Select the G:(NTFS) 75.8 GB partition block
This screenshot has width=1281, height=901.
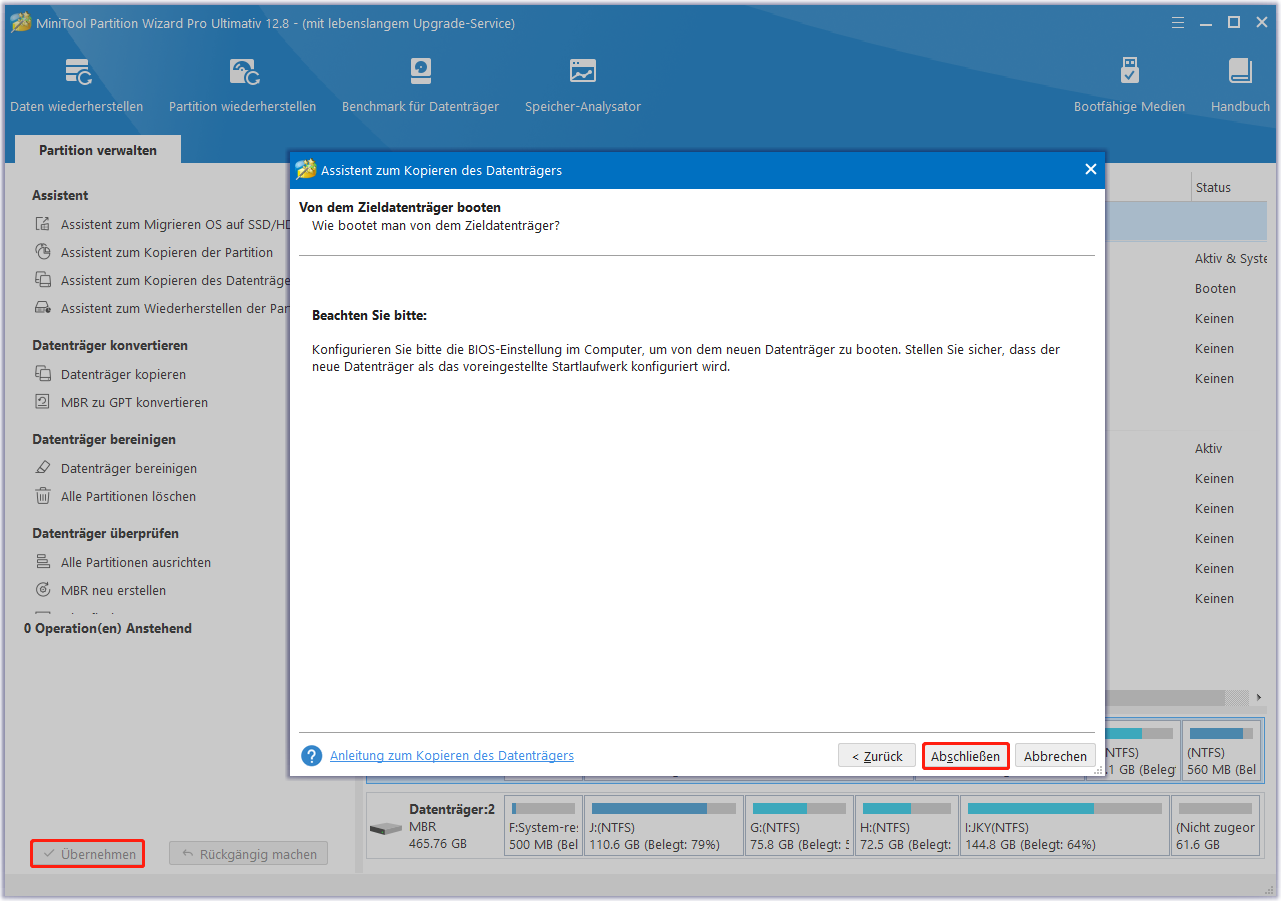(799, 825)
